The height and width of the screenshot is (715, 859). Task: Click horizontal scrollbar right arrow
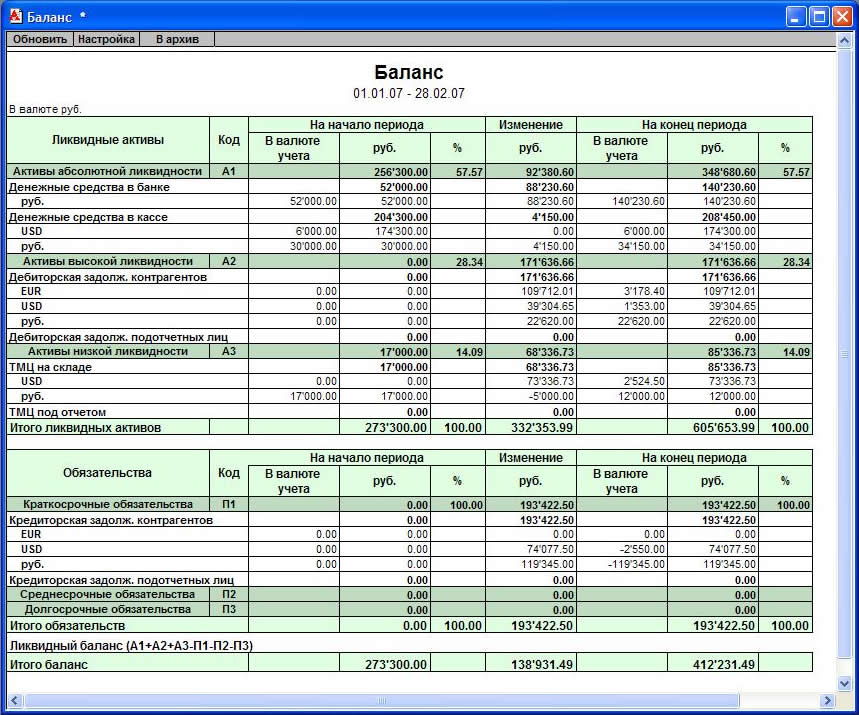tap(828, 700)
